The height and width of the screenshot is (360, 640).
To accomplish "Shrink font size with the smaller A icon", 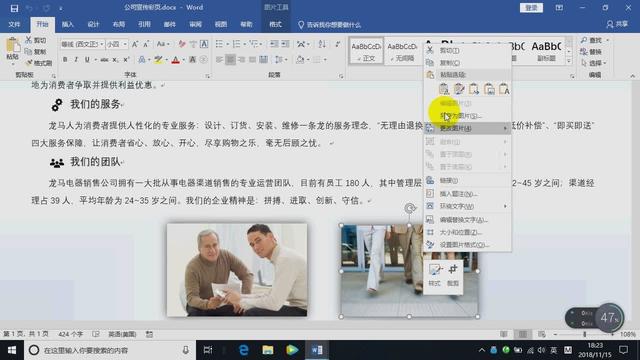I will [146, 44].
